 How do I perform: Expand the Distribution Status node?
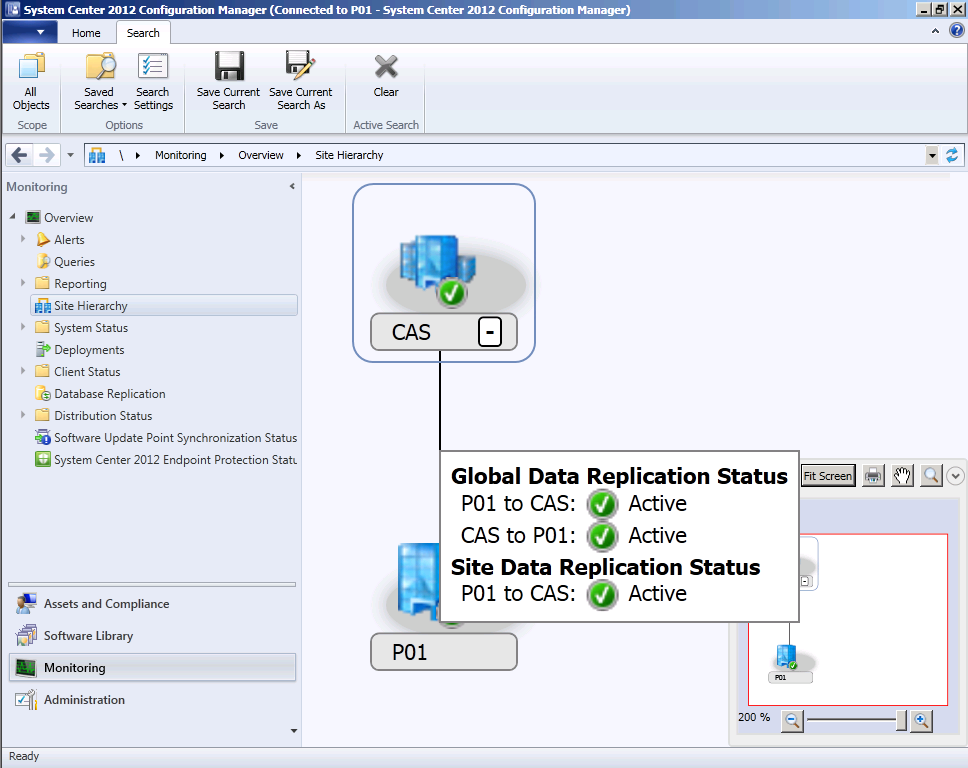[x=23, y=415]
